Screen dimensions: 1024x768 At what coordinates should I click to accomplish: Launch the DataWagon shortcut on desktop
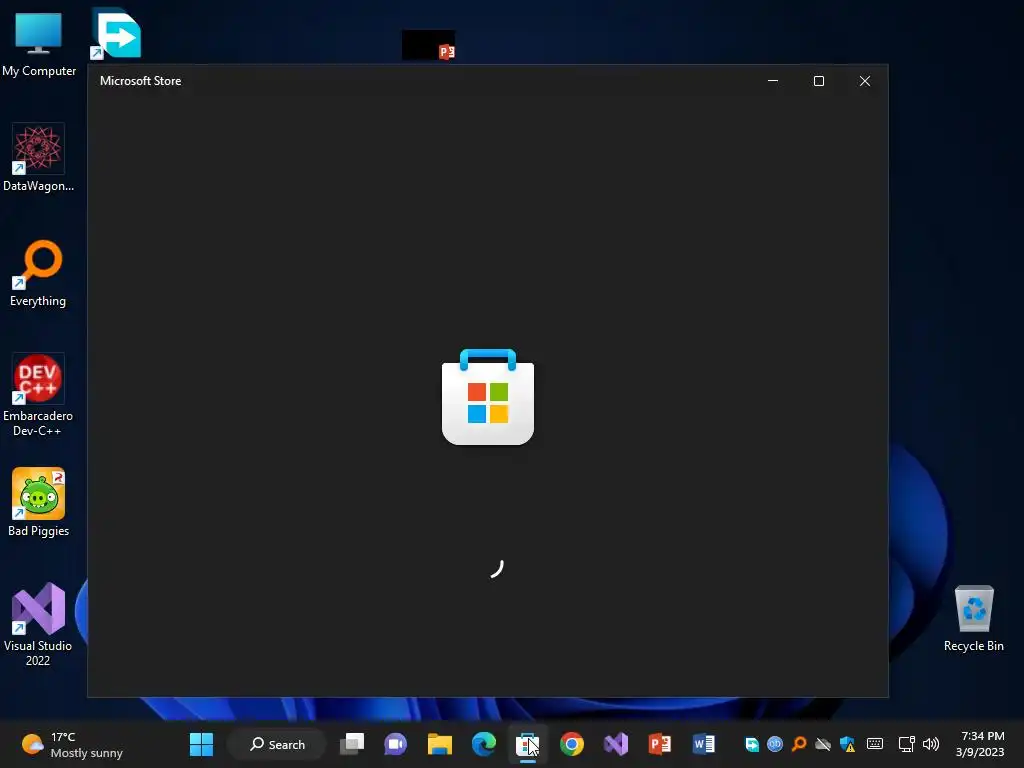tap(38, 157)
